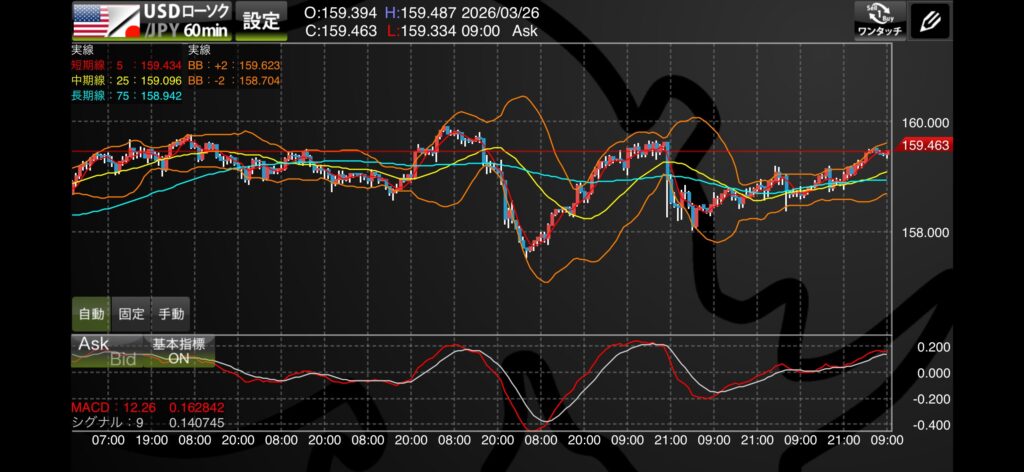
Task: Tap the BB +2 Bollinger band legend
Action: [233, 64]
